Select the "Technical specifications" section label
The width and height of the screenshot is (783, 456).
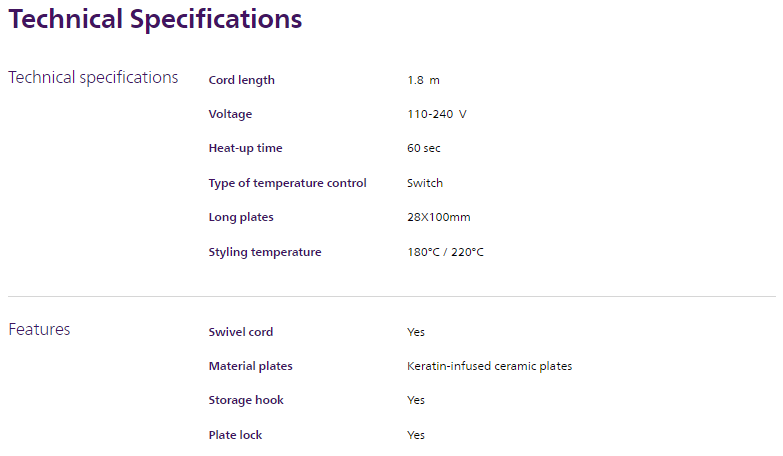(93, 78)
